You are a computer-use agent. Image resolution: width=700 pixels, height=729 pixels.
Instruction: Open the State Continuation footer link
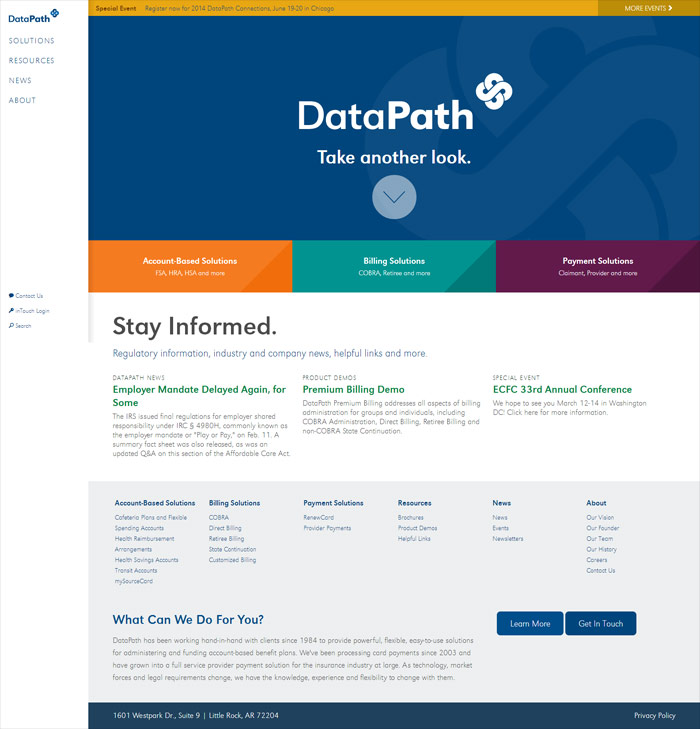coord(232,550)
